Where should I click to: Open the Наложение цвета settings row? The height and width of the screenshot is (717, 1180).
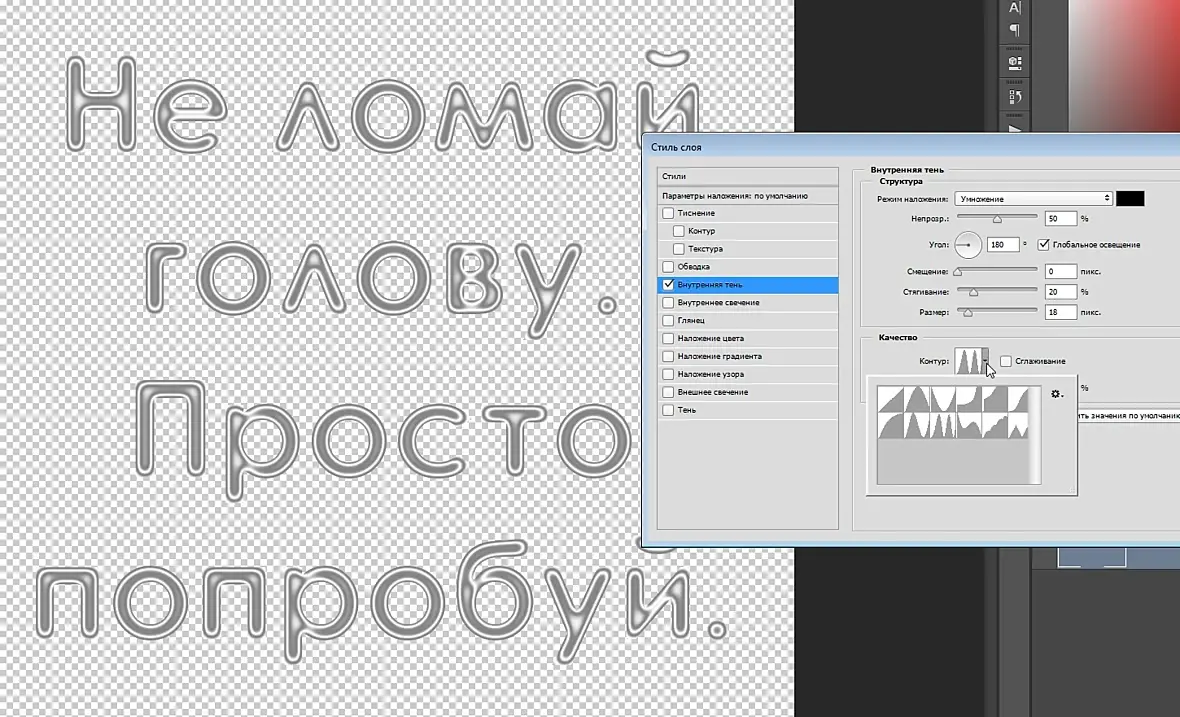[747, 339]
